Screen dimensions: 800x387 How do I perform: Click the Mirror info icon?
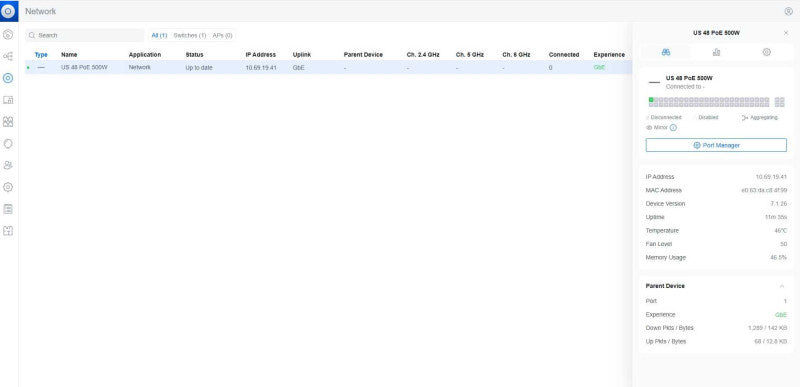click(673, 127)
